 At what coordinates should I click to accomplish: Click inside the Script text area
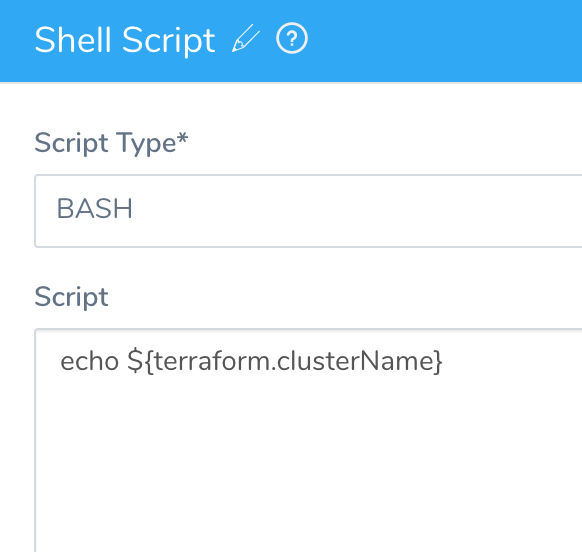tap(308, 440)
